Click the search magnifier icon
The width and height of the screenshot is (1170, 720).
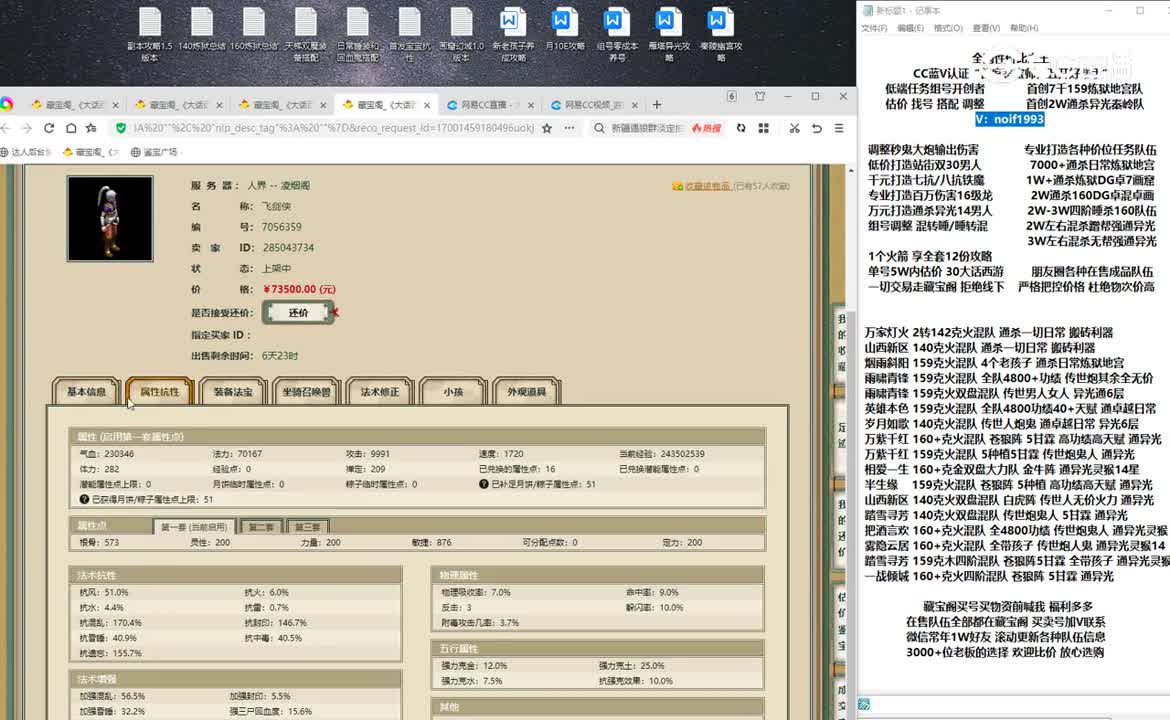[599, 128]
